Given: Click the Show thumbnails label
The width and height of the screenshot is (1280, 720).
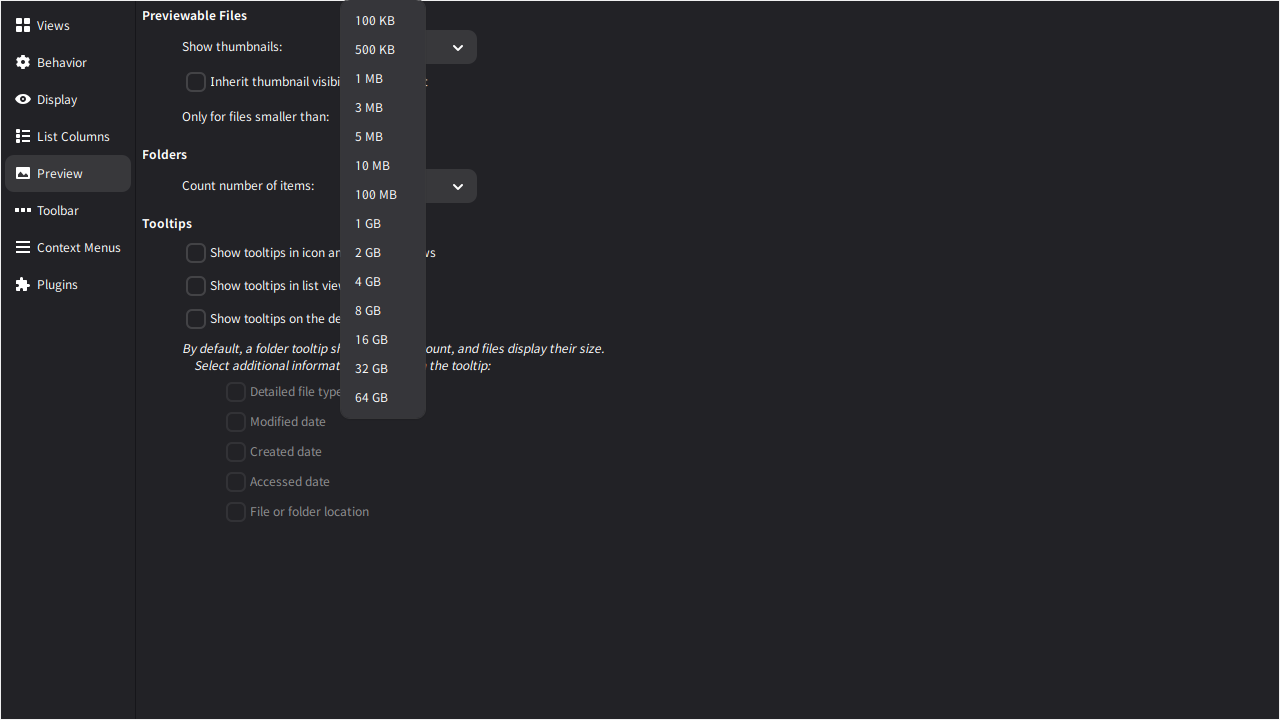Looking at the screenshot, I should [232, 47].
